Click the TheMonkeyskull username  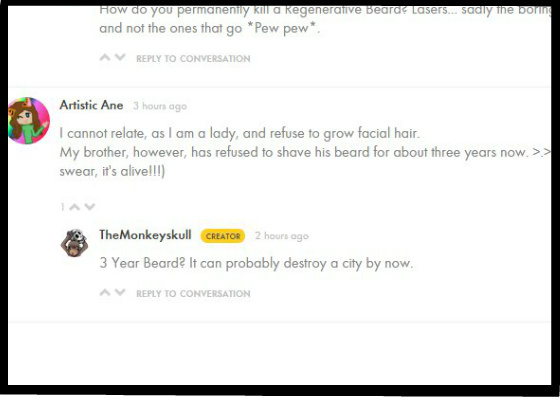click(145, 235)
